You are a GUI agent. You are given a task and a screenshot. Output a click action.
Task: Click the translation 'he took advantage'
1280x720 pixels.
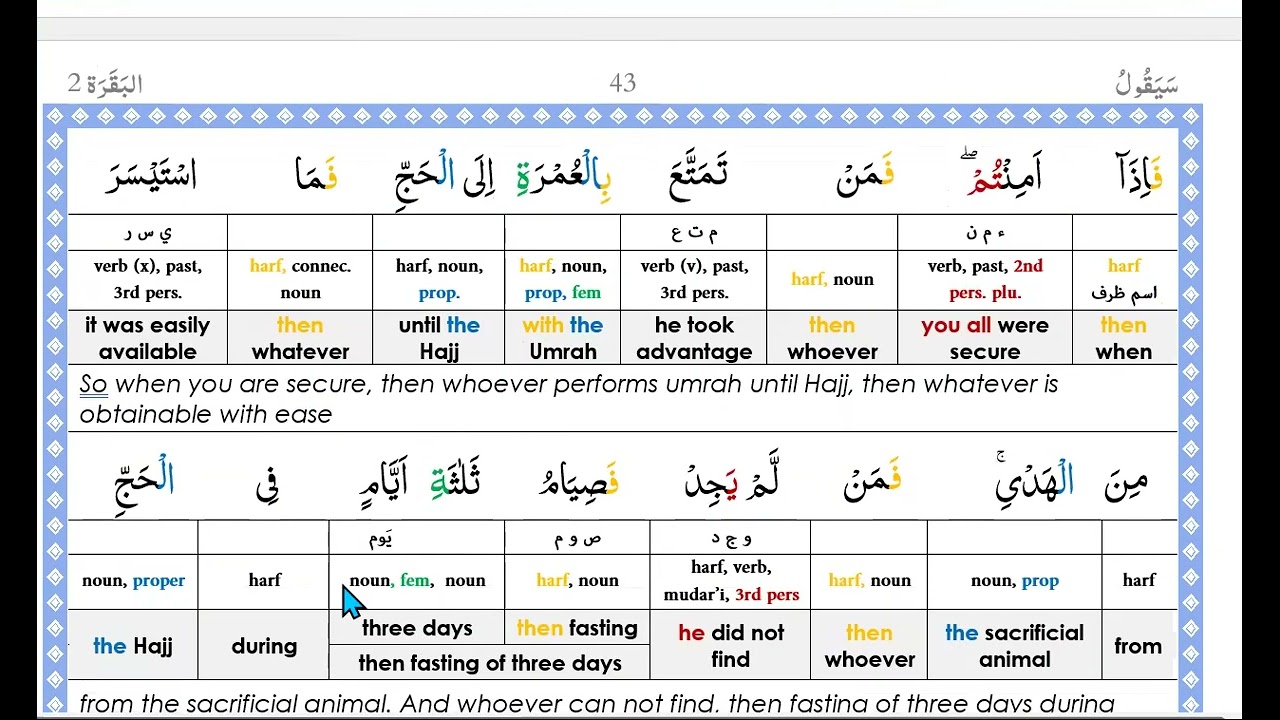tap(694, 338)
